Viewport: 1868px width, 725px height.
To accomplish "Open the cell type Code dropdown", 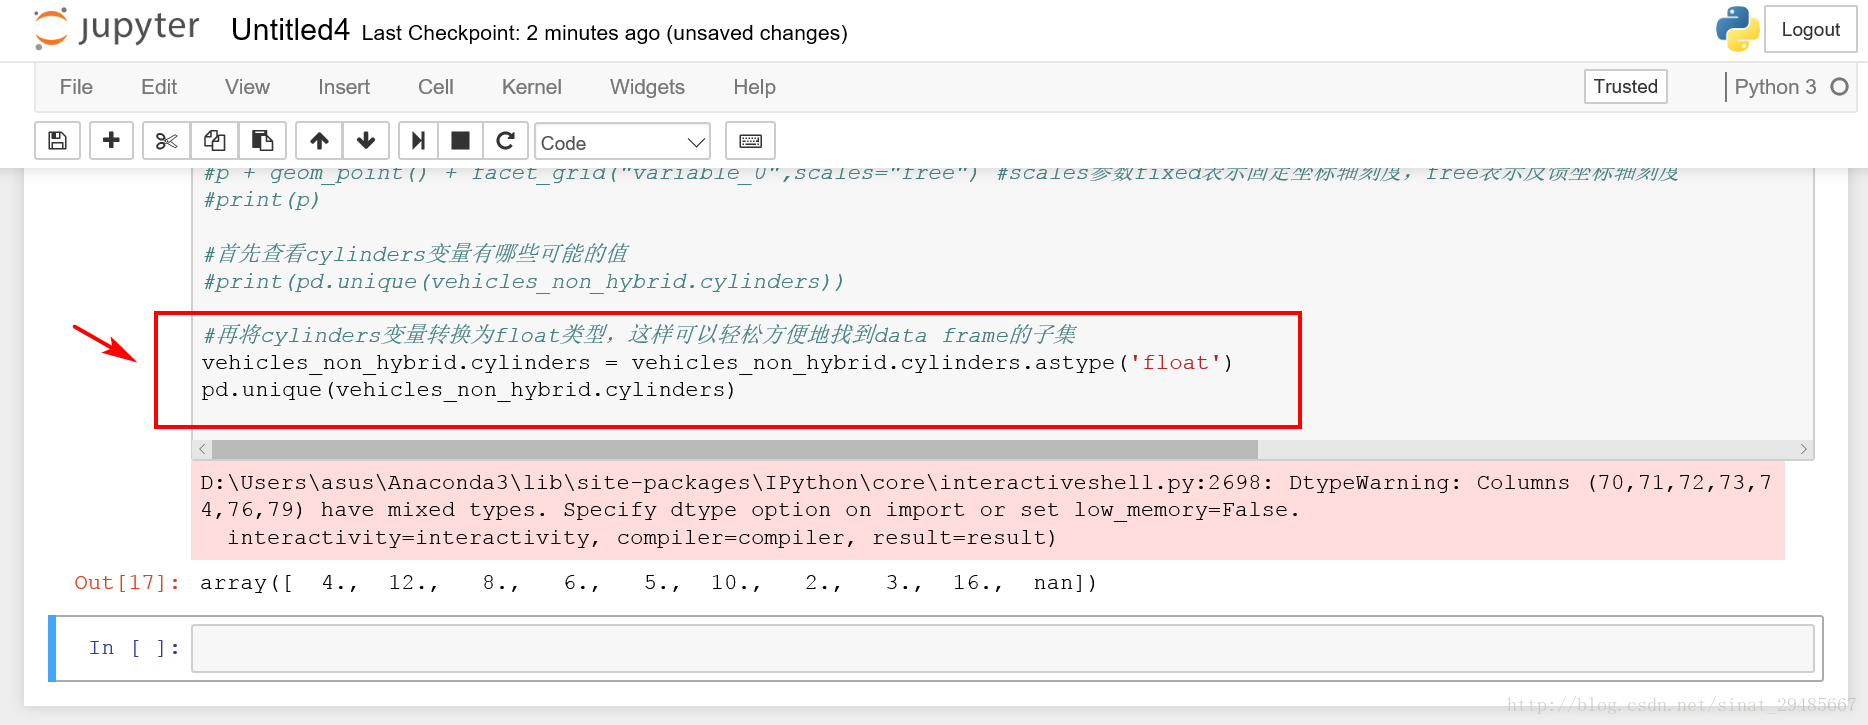I will [622, 142].
